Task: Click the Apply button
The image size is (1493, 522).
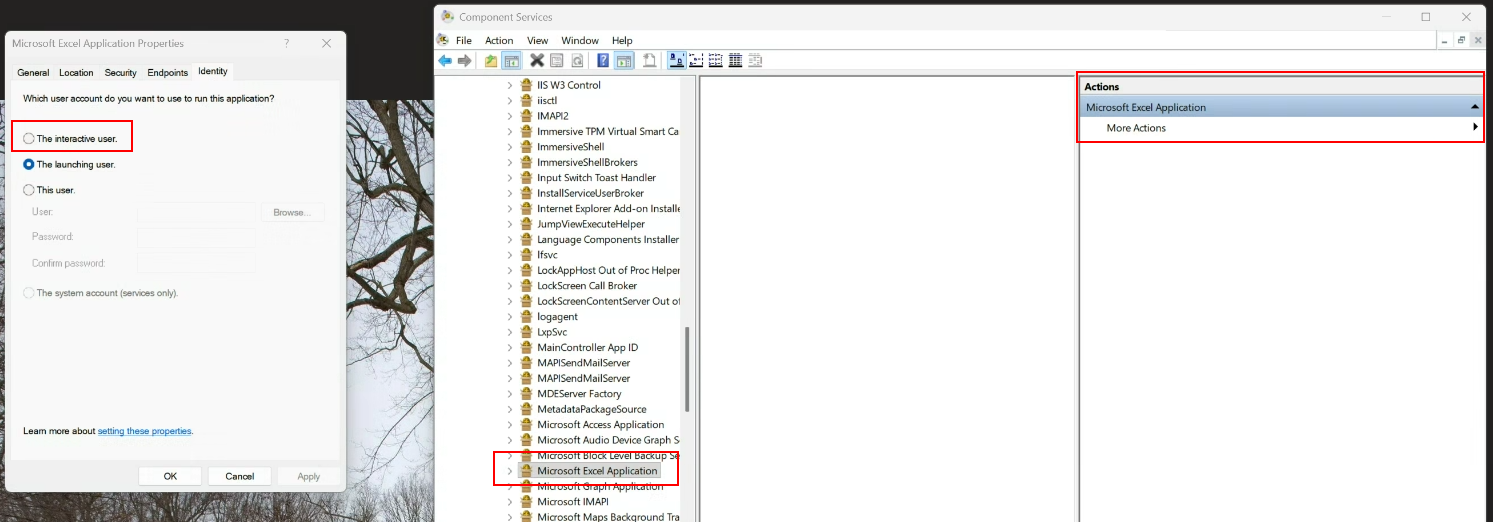Action: pos(309,476)
